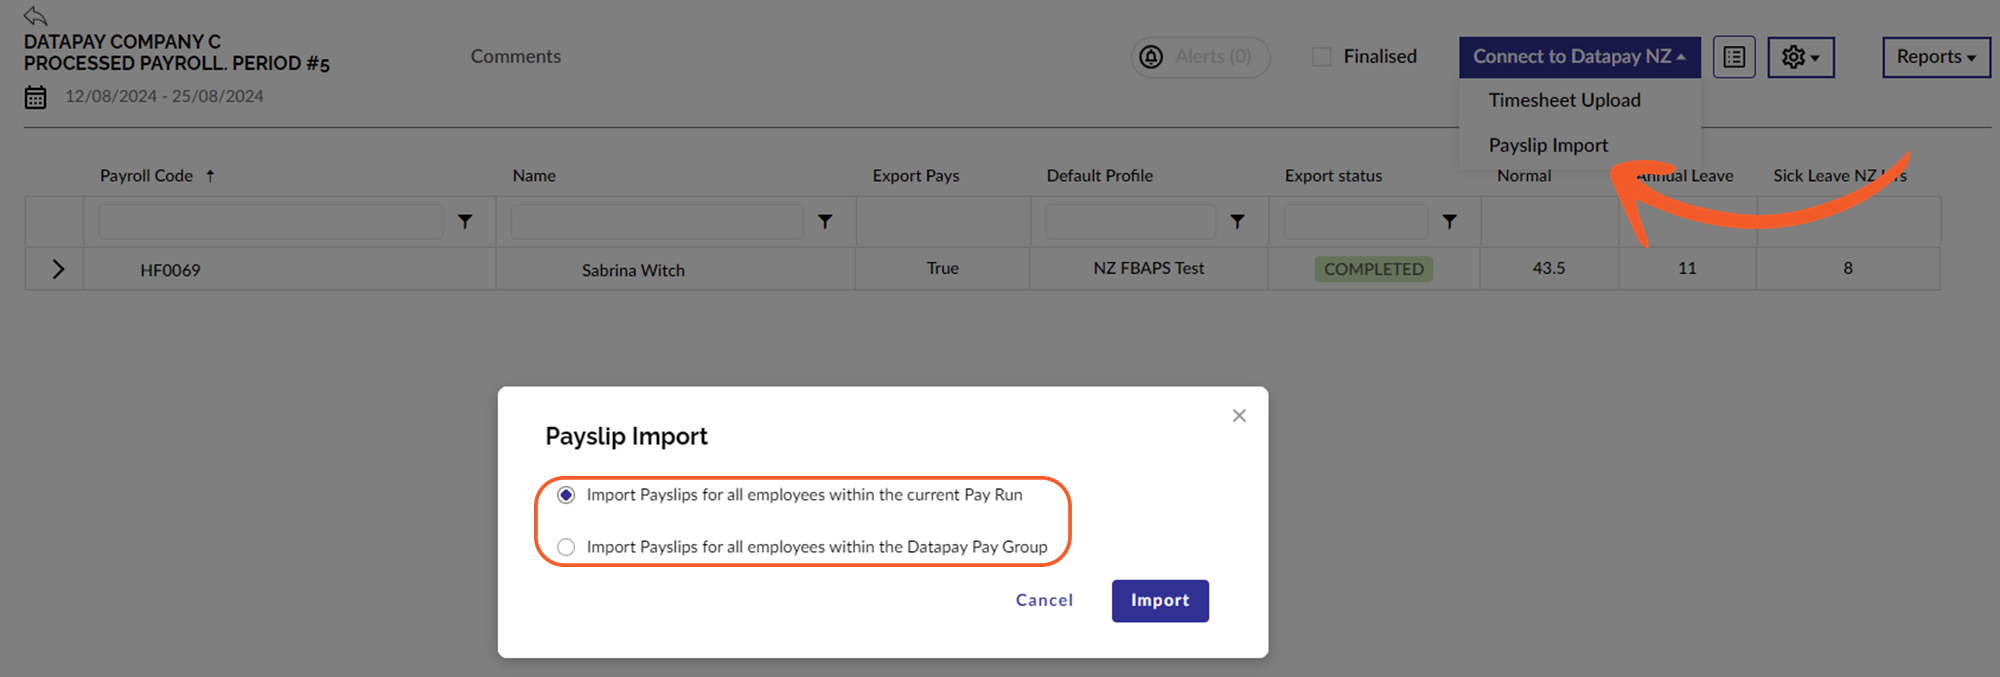
Task: Click the Name filter input field
Action: point(657,222)
